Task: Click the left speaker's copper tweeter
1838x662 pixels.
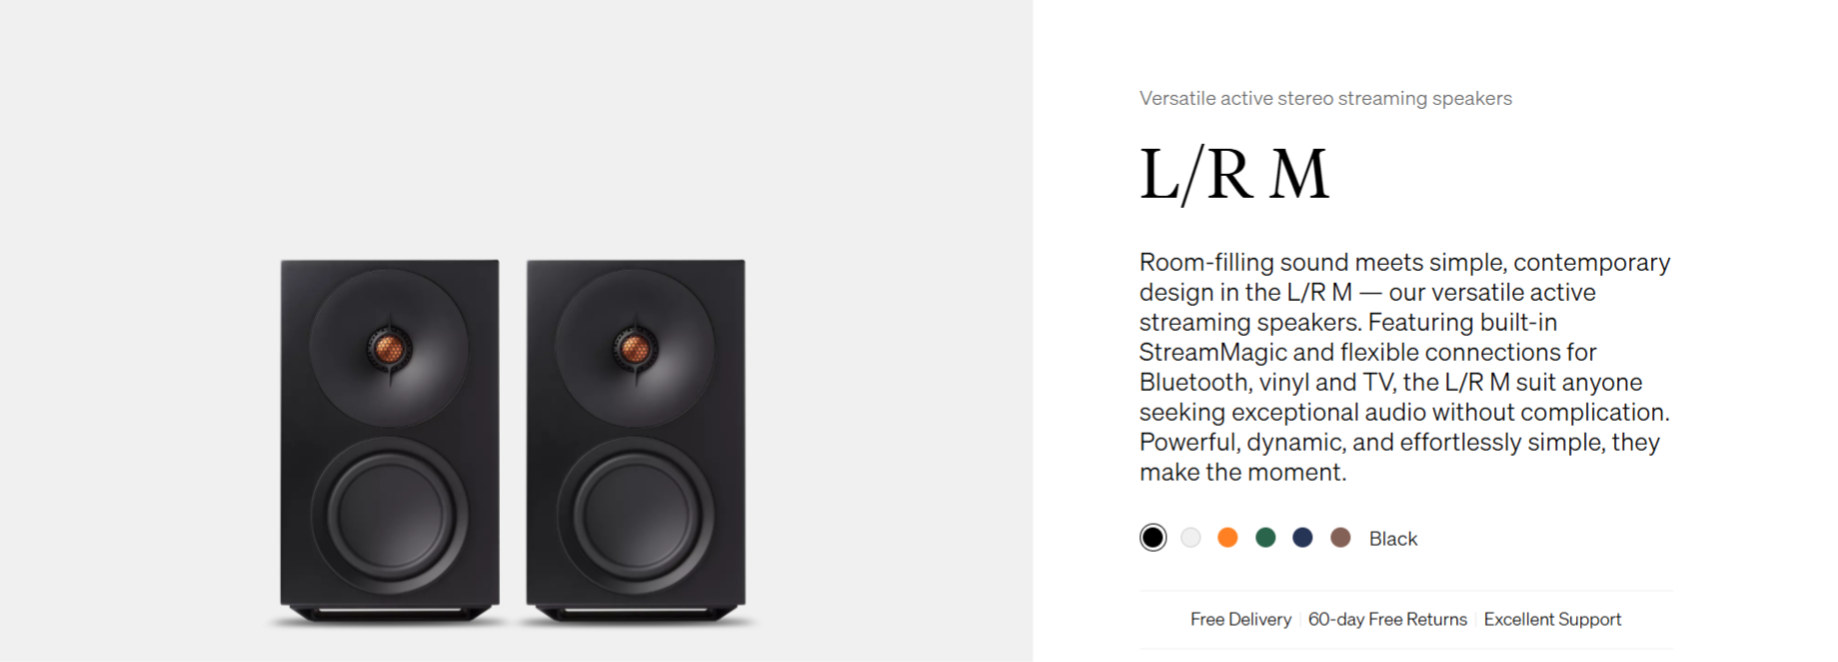Action: pos(389,348)
